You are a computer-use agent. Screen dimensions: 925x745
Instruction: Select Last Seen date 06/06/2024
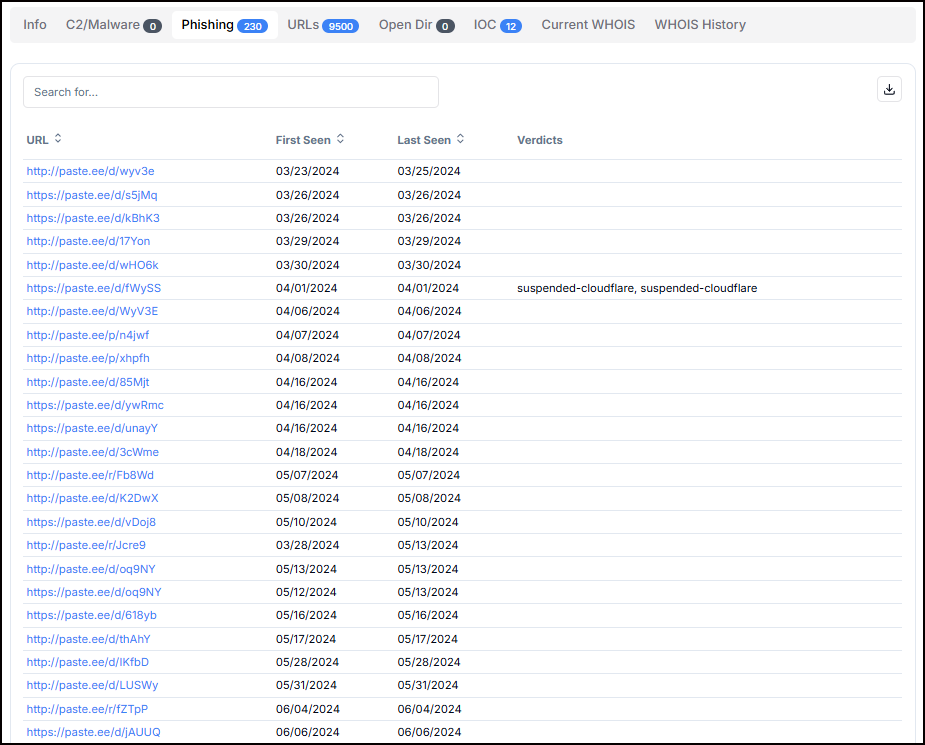click(x=429, y=731)
